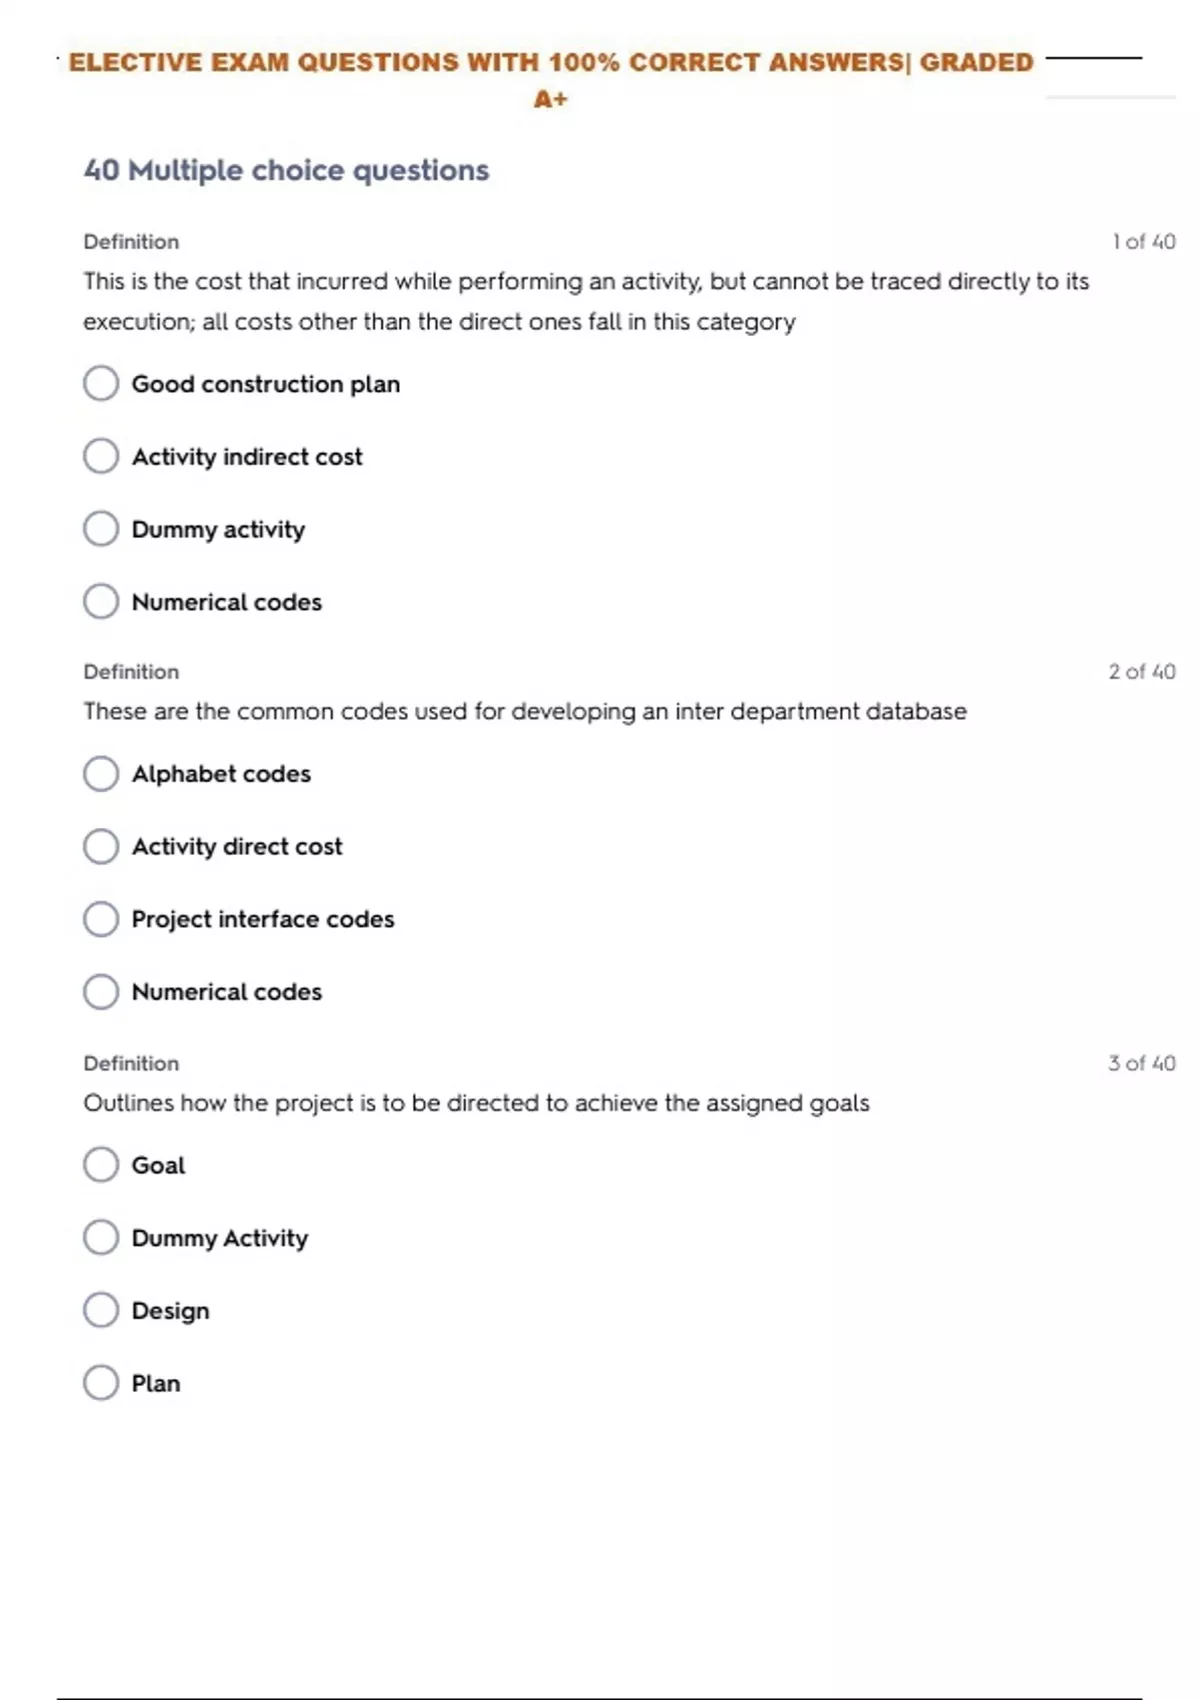Click the '2 of 40' question counter
The image size is (1200, 1700).
pos(1141,672)
